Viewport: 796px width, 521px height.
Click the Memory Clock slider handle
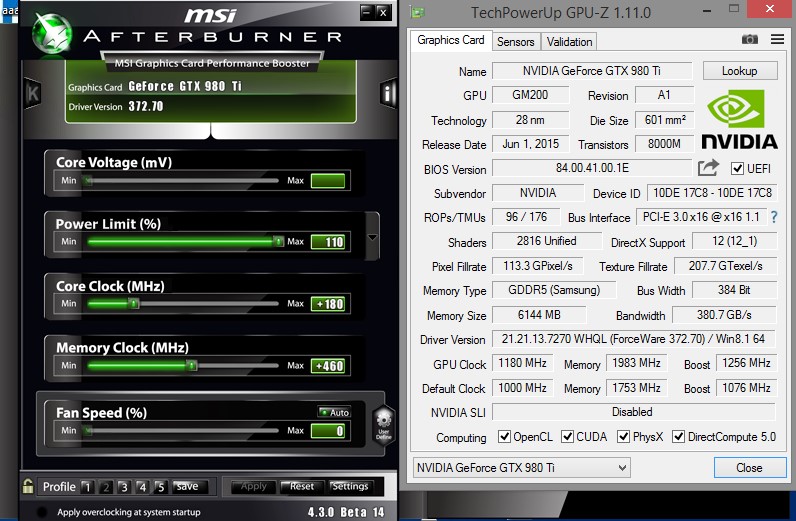pyautogui.click(x=191, y=366)
